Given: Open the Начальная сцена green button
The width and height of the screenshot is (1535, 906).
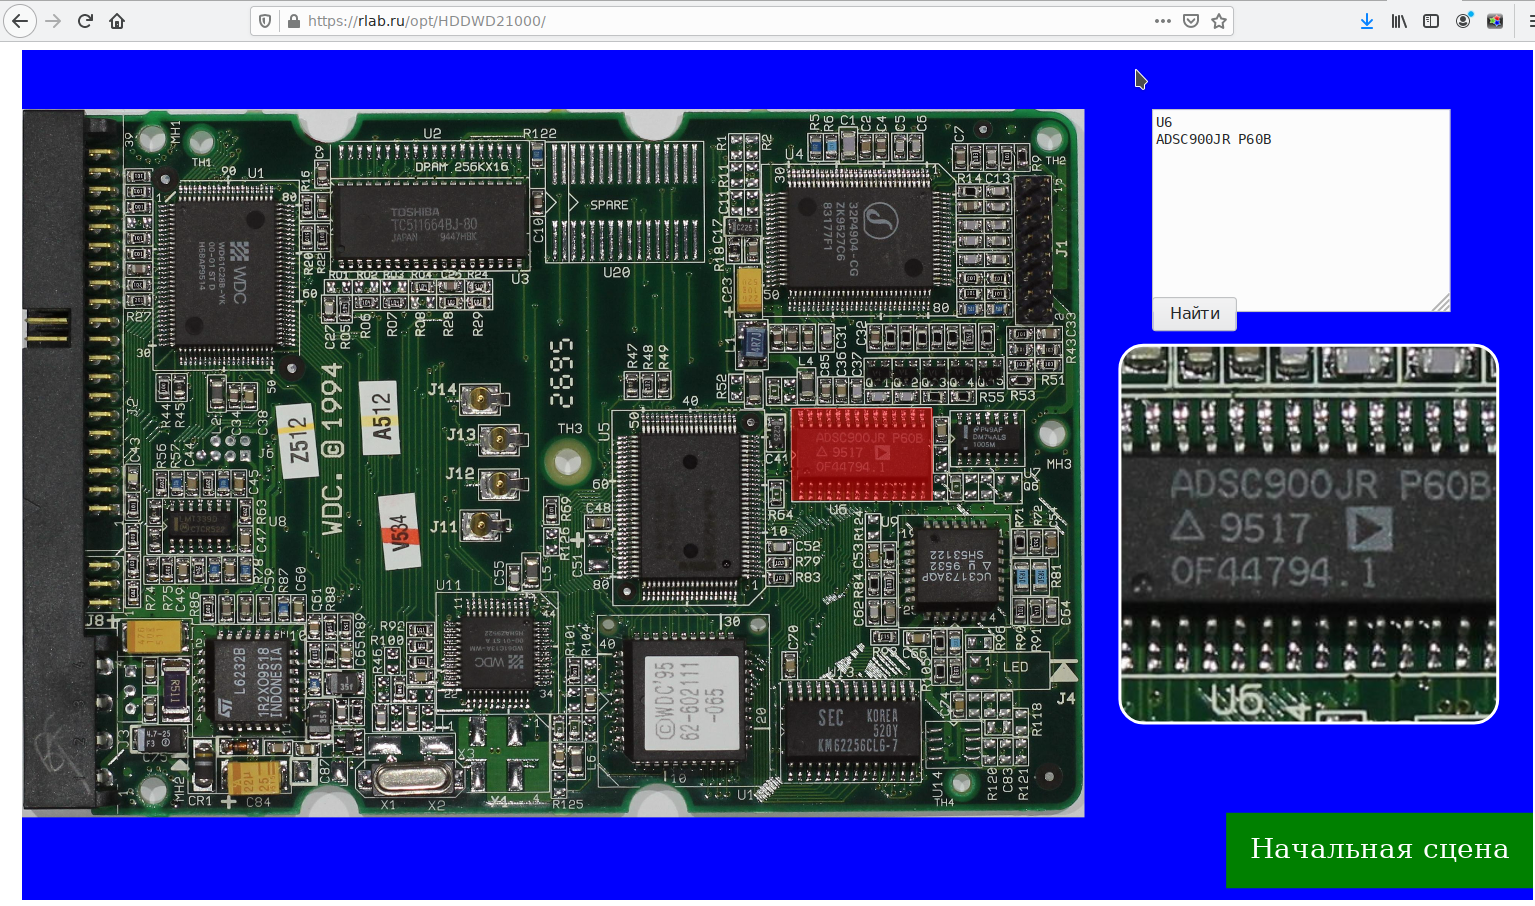Looking at the screenshot, I should tap(1379, 850).
